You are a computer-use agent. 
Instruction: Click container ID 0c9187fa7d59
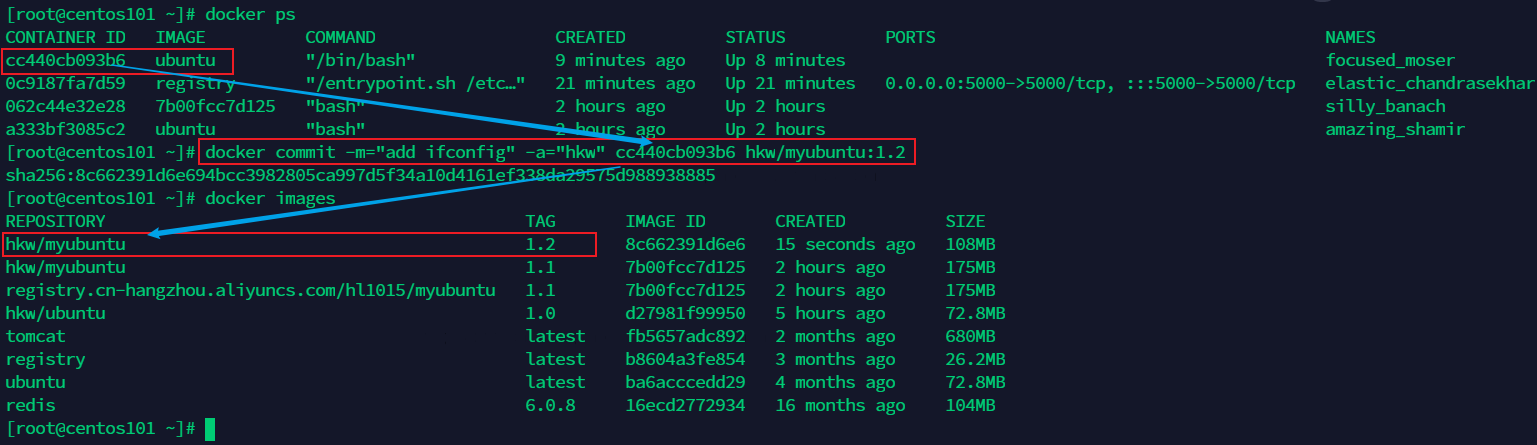(x=65, y=83)
